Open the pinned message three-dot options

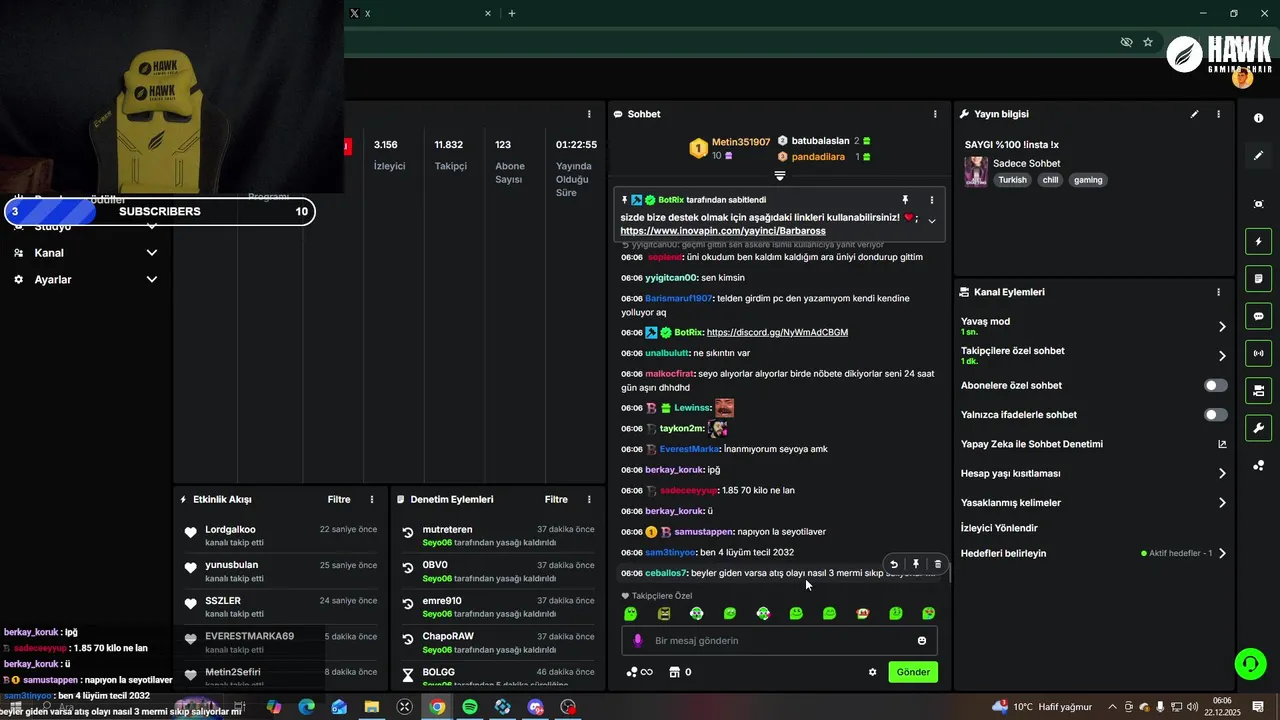tap(932, 200)
